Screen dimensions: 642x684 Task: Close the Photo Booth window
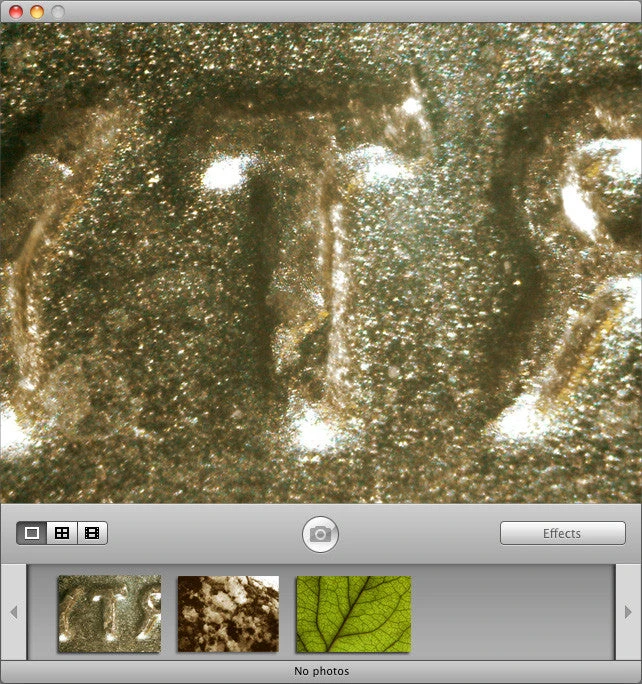pos(16,12)
